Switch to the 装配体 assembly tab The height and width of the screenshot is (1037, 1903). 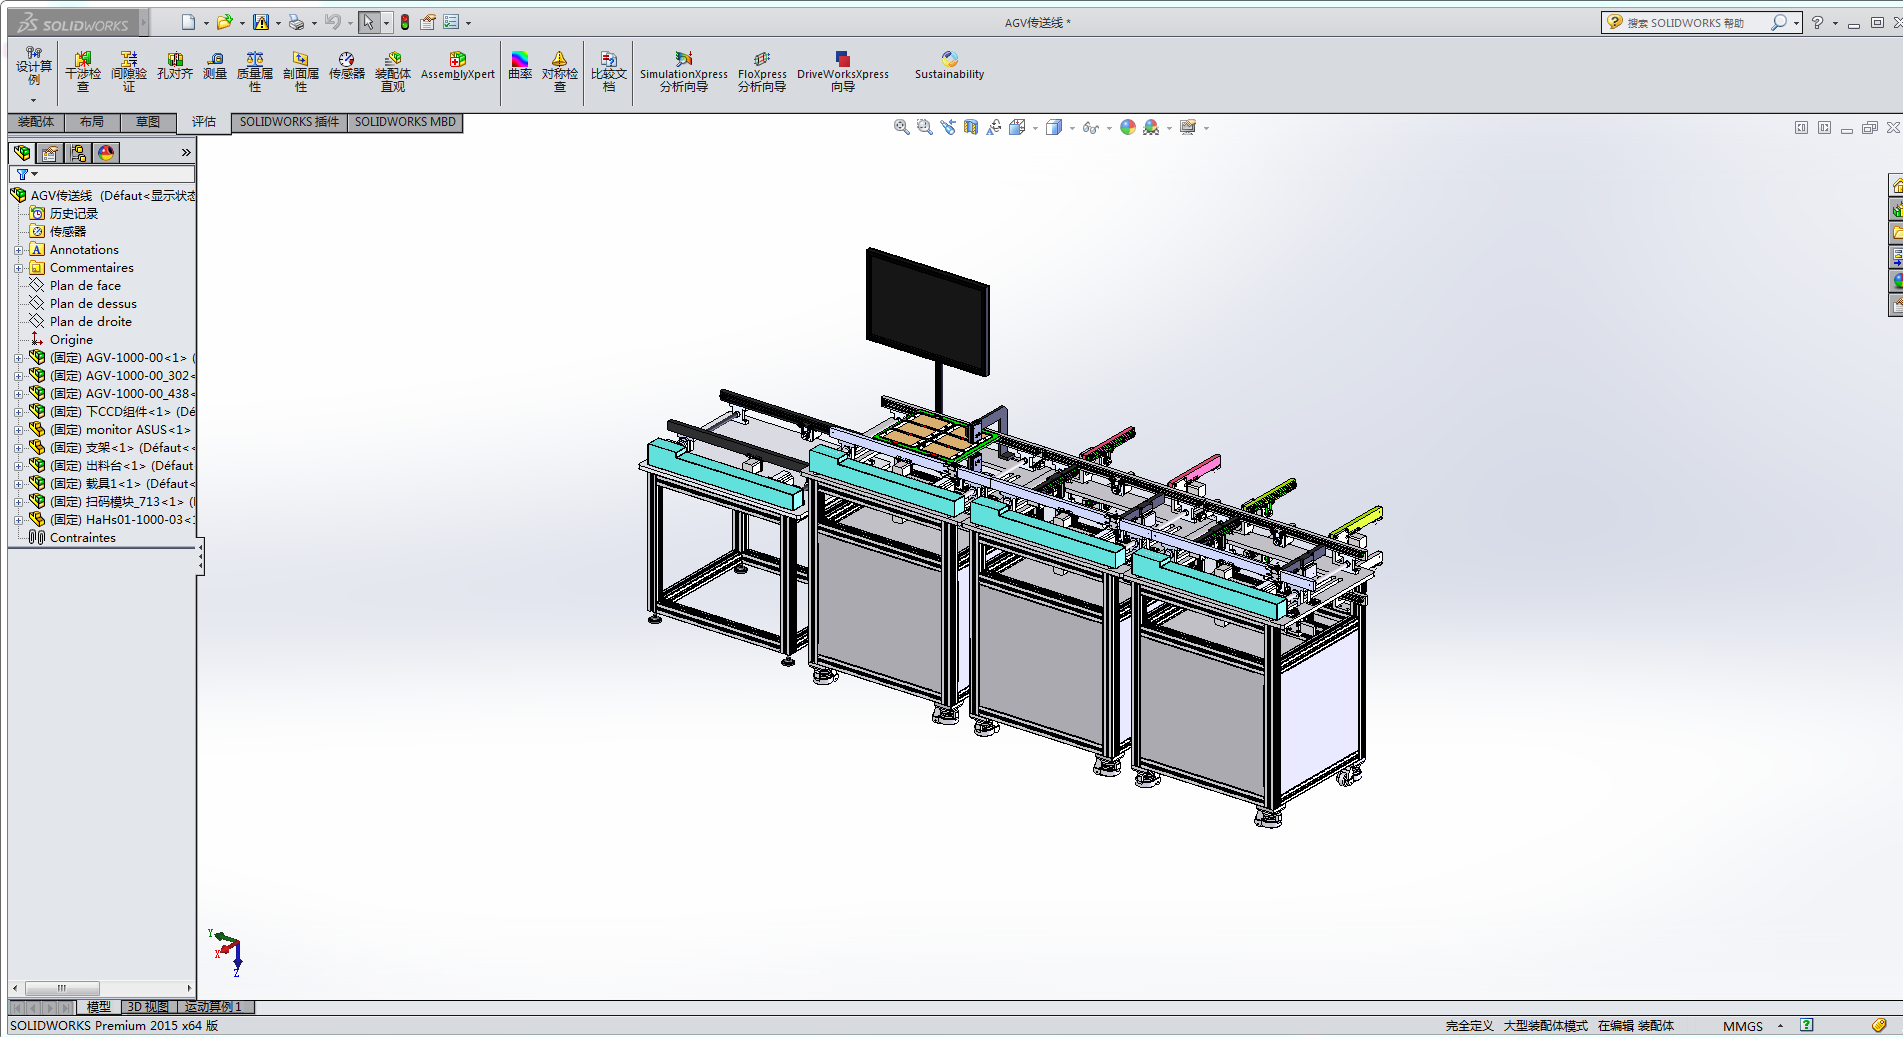pos(36,122)
